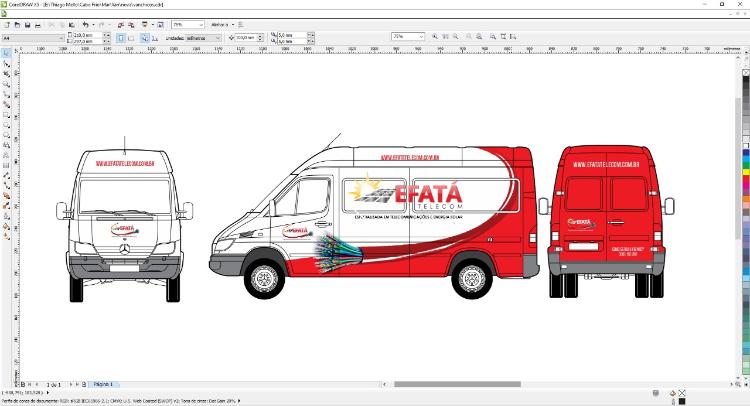Click the black outline color indicator
Image resolution: width=750 pixels, height=406 pixels.
coord(682,401)
